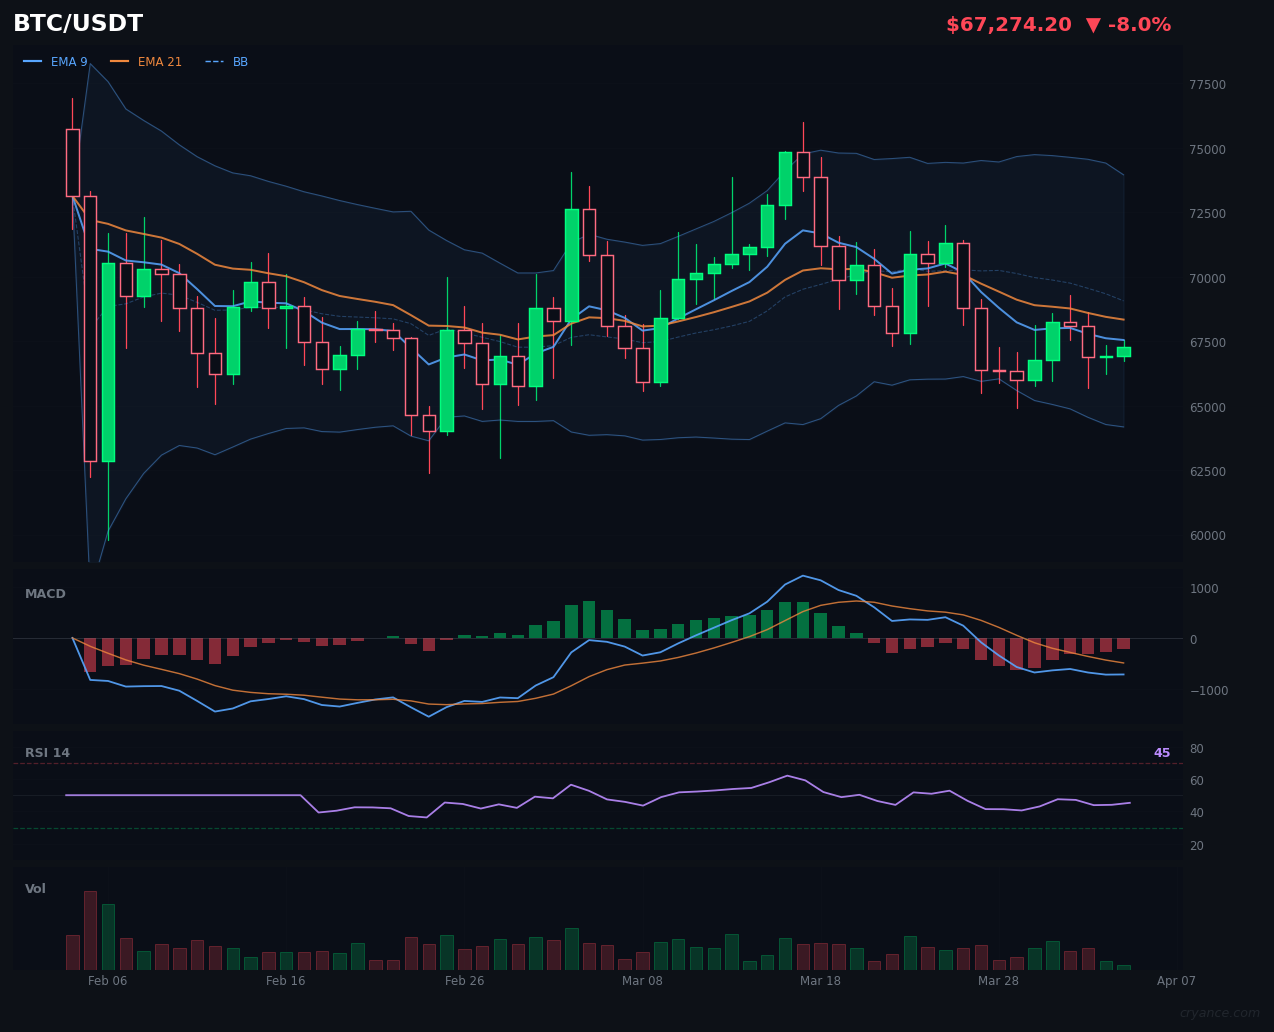Click the 60000 price axis label
This screenshot has height=1032, width=1274.
pyautogui.click(x=1207, y=535)
